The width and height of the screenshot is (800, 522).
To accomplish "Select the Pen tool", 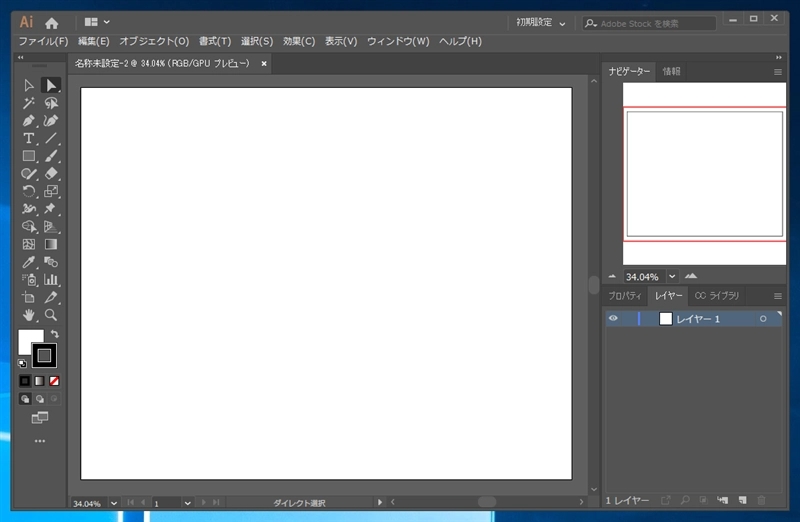I will tap(29, 121).
